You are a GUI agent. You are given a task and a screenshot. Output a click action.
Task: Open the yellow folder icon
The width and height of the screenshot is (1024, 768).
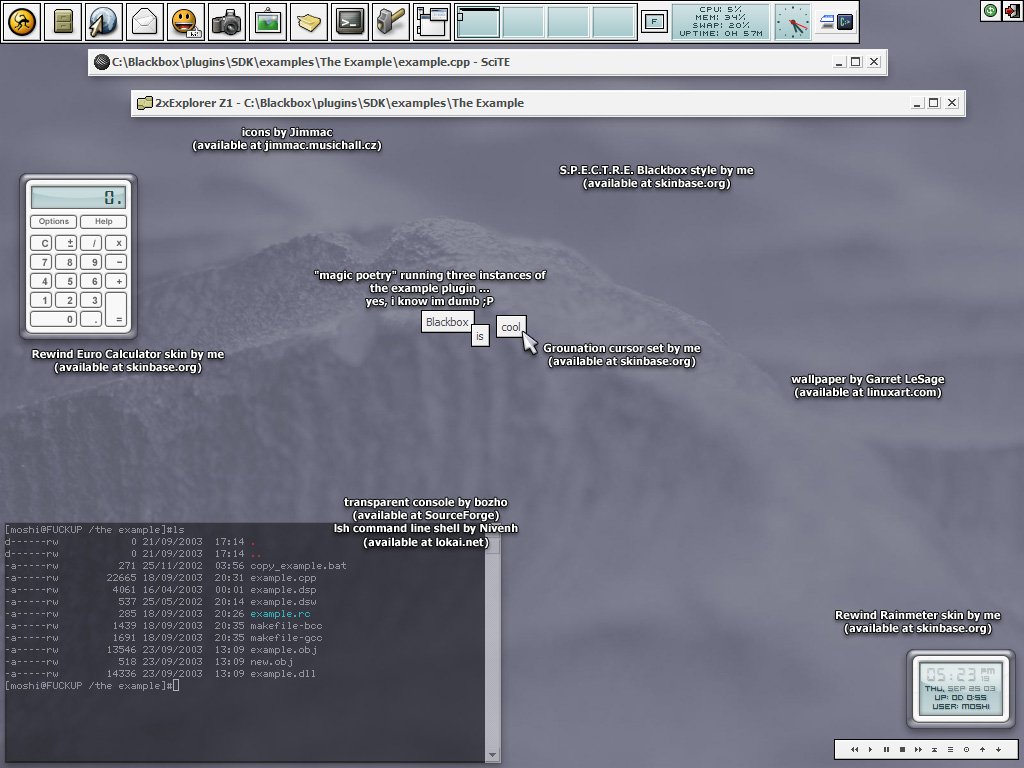click(309, 22)
